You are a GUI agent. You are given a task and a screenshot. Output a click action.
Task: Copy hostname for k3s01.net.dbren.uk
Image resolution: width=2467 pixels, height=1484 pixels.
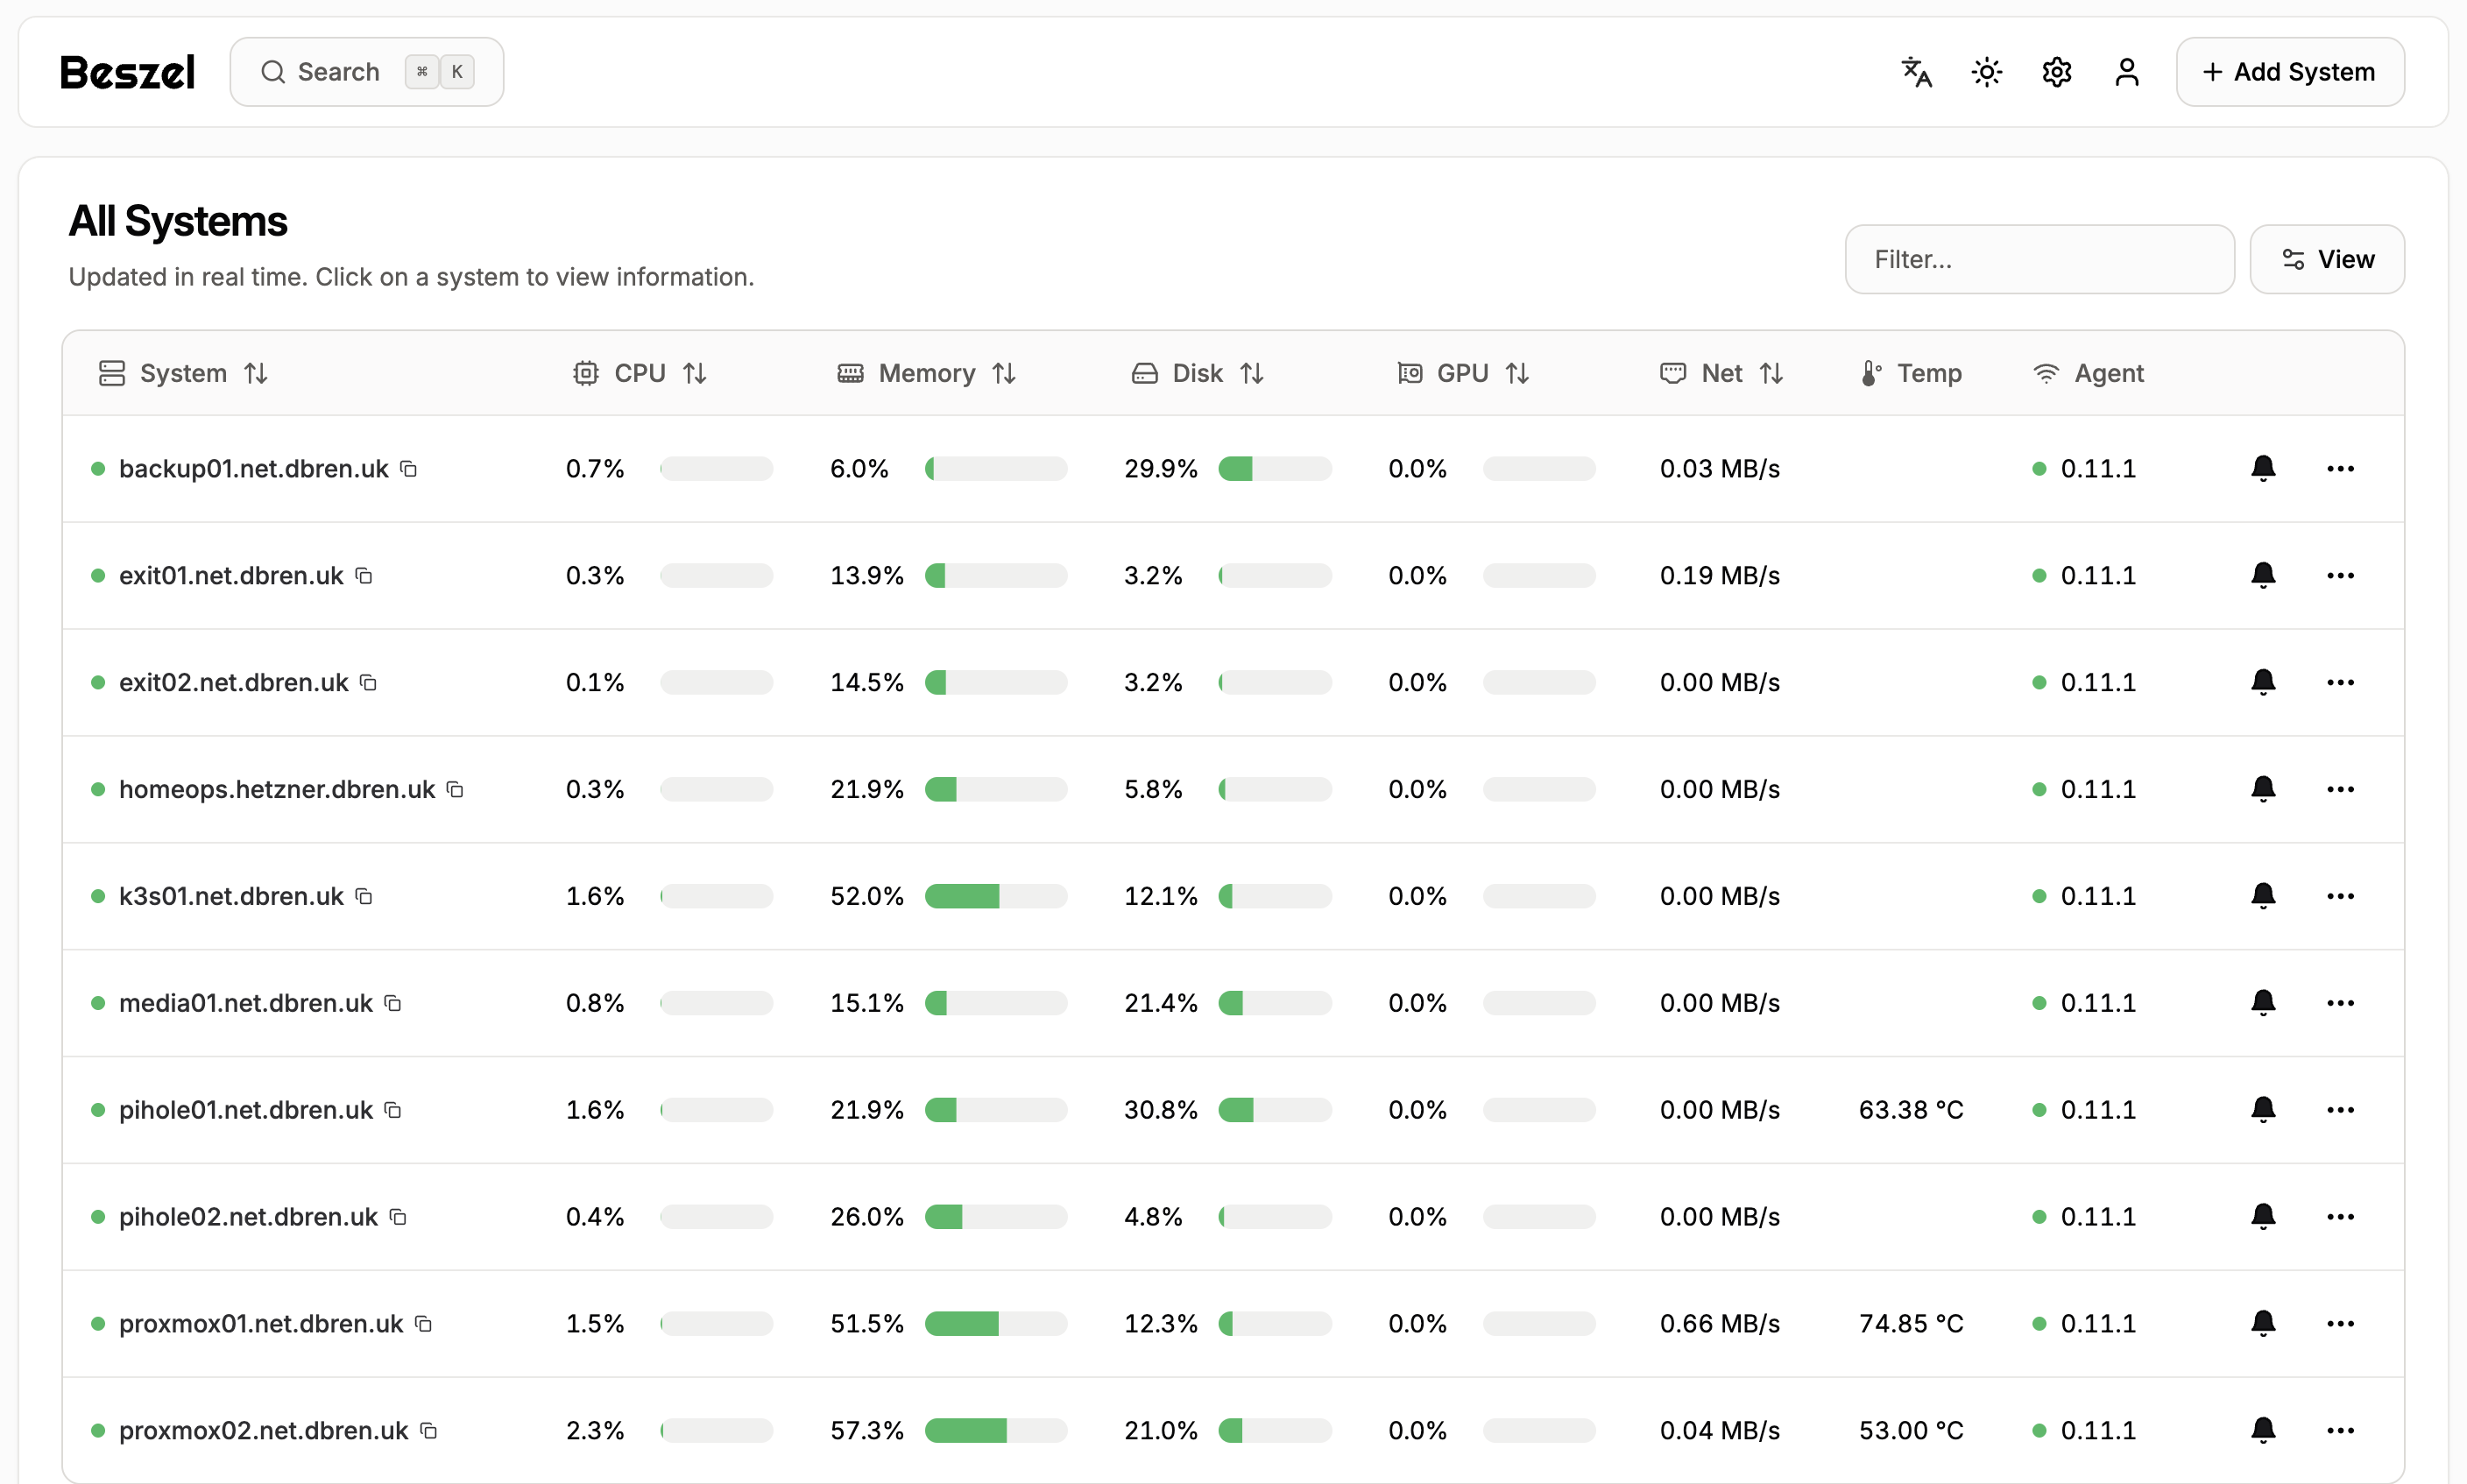(364, 896)
